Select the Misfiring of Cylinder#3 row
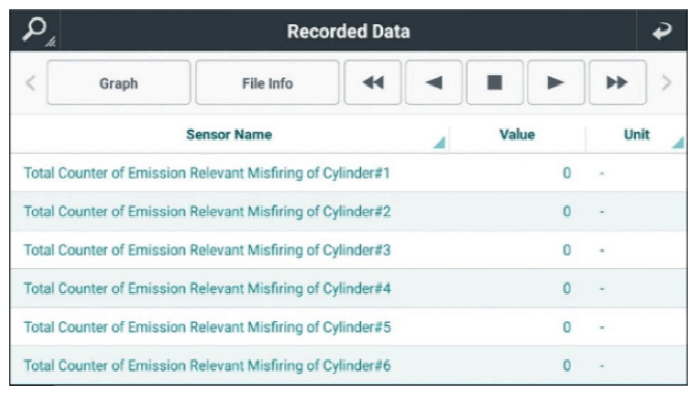The width and height of the screenshot is (697, 395). (348, 250)
